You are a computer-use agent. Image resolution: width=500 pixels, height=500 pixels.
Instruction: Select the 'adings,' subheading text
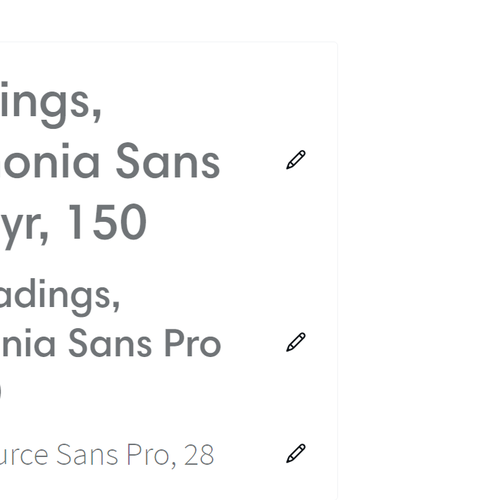[x=60, y=297]
